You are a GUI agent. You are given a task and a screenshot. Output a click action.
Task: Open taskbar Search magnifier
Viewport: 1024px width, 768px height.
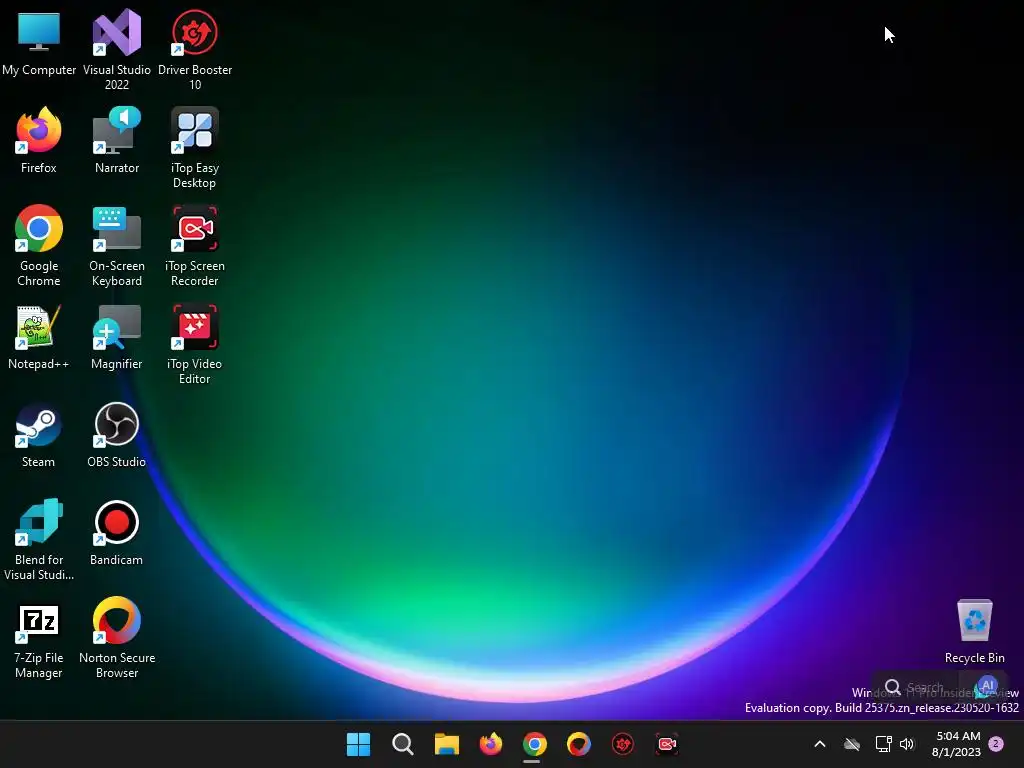(x=402, y=744)
